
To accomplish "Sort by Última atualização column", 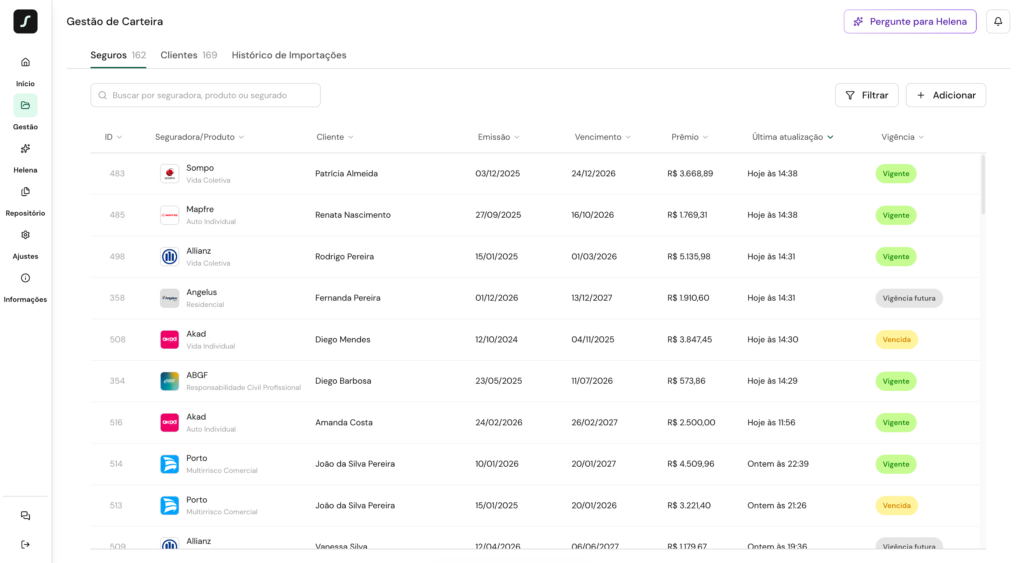I will pyautogui.click(x=792, y=137).
